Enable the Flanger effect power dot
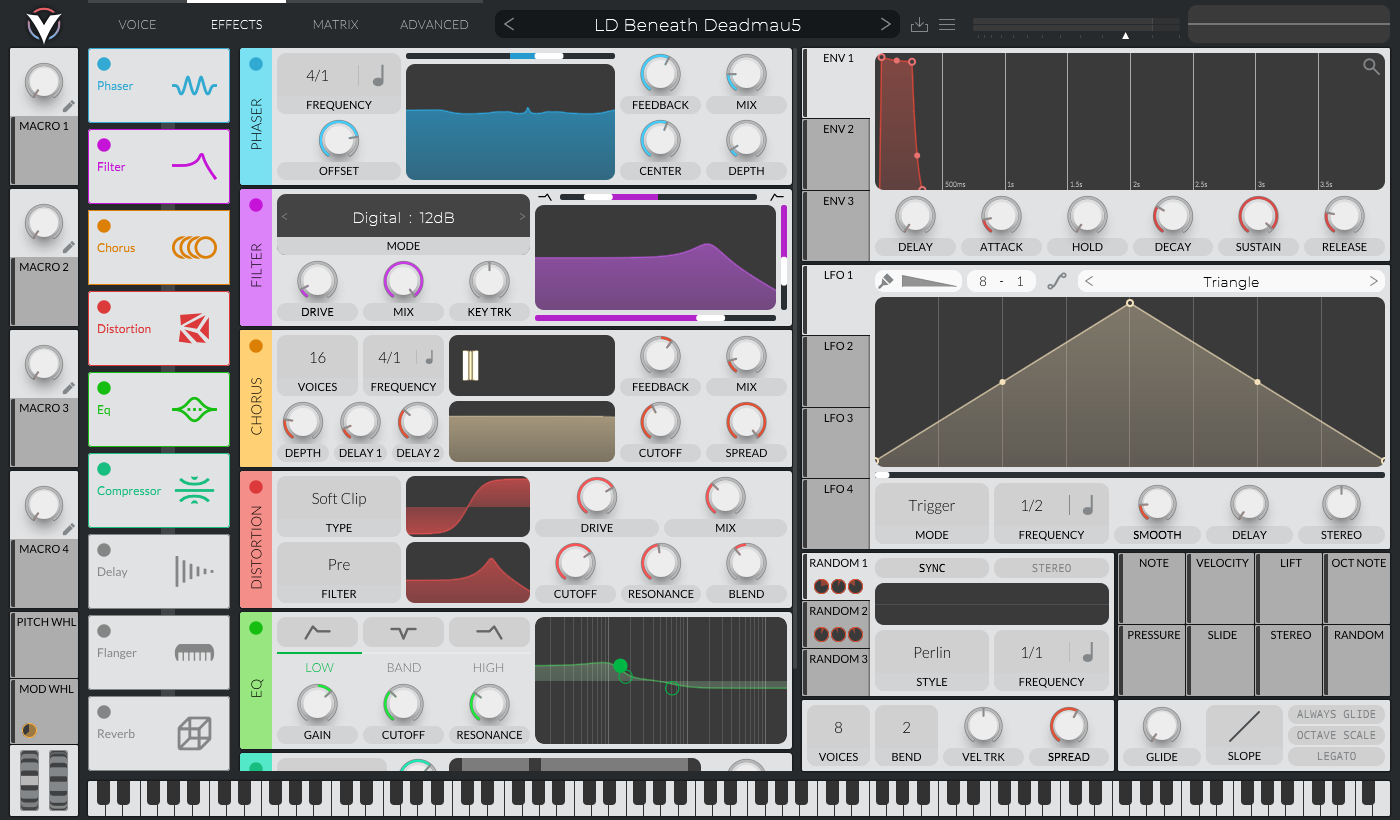 point(104,631)
